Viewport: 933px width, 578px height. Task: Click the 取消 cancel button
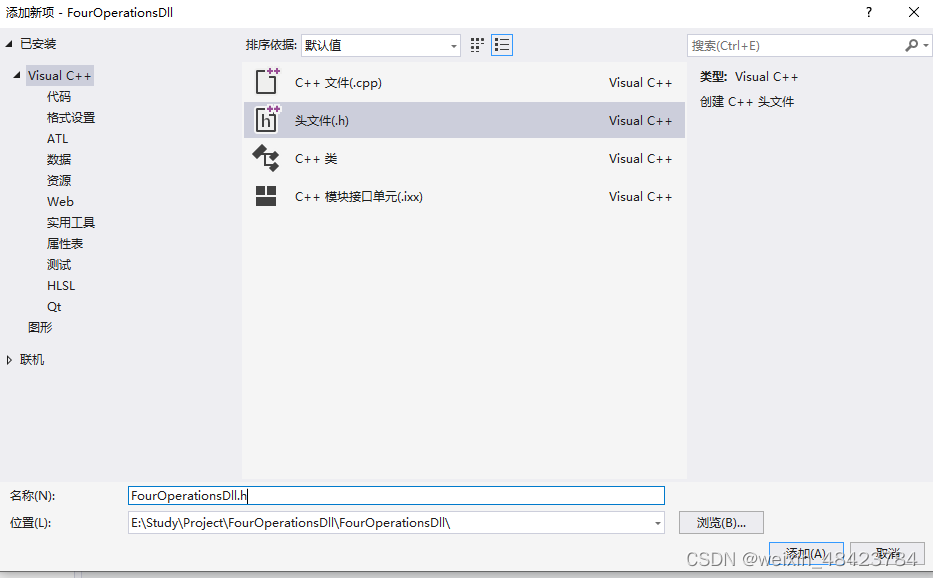tap(887, 554)
